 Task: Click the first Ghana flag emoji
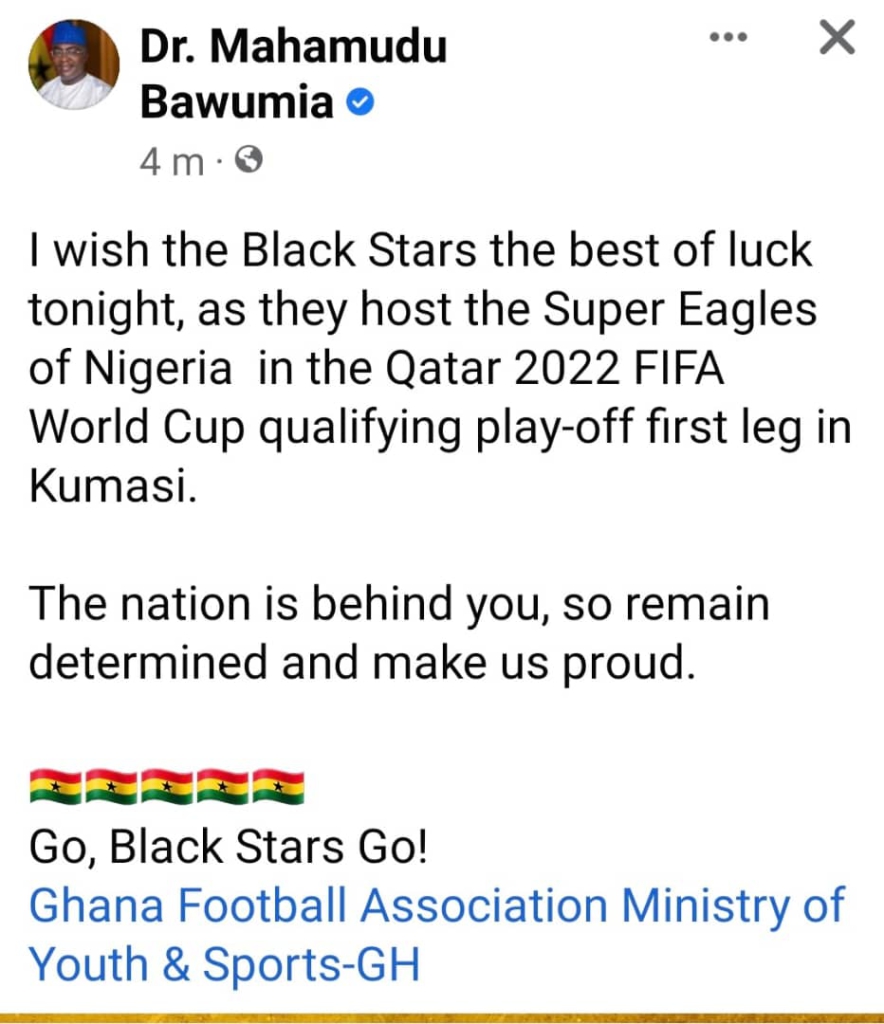[57, 787]
